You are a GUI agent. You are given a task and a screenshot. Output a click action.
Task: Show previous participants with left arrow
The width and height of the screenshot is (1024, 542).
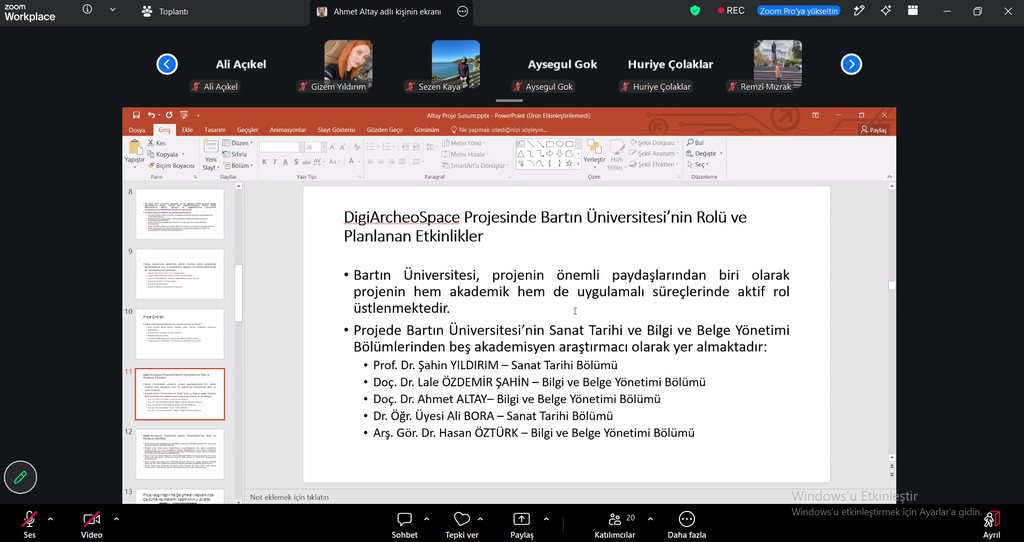[x=167, y=64]
